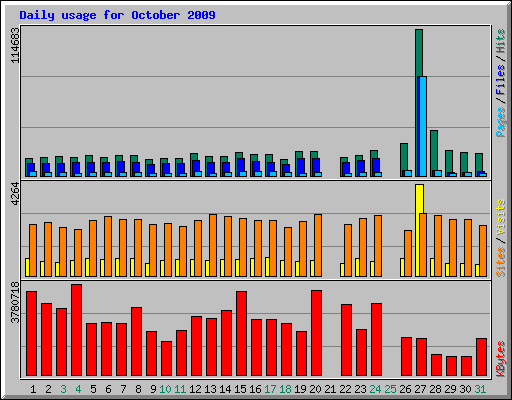Click day label 8 on the x-axis
This screenshot has width=512, height=400.
click(x=138, y=389)
